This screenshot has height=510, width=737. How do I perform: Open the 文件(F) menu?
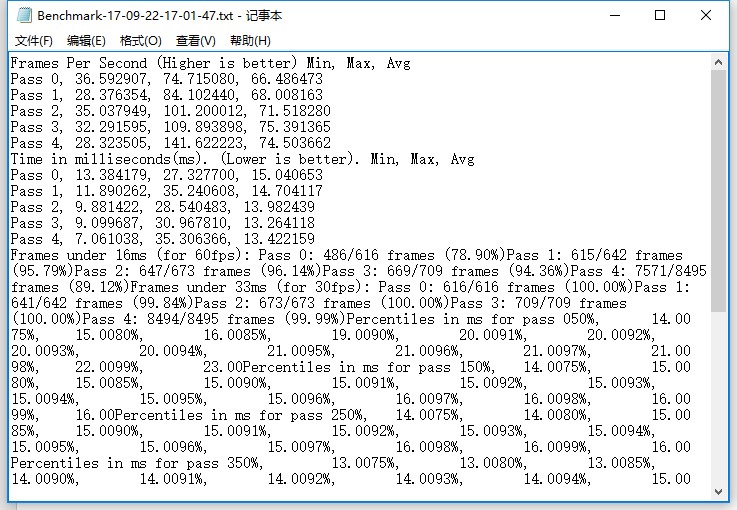pos(34,41)
